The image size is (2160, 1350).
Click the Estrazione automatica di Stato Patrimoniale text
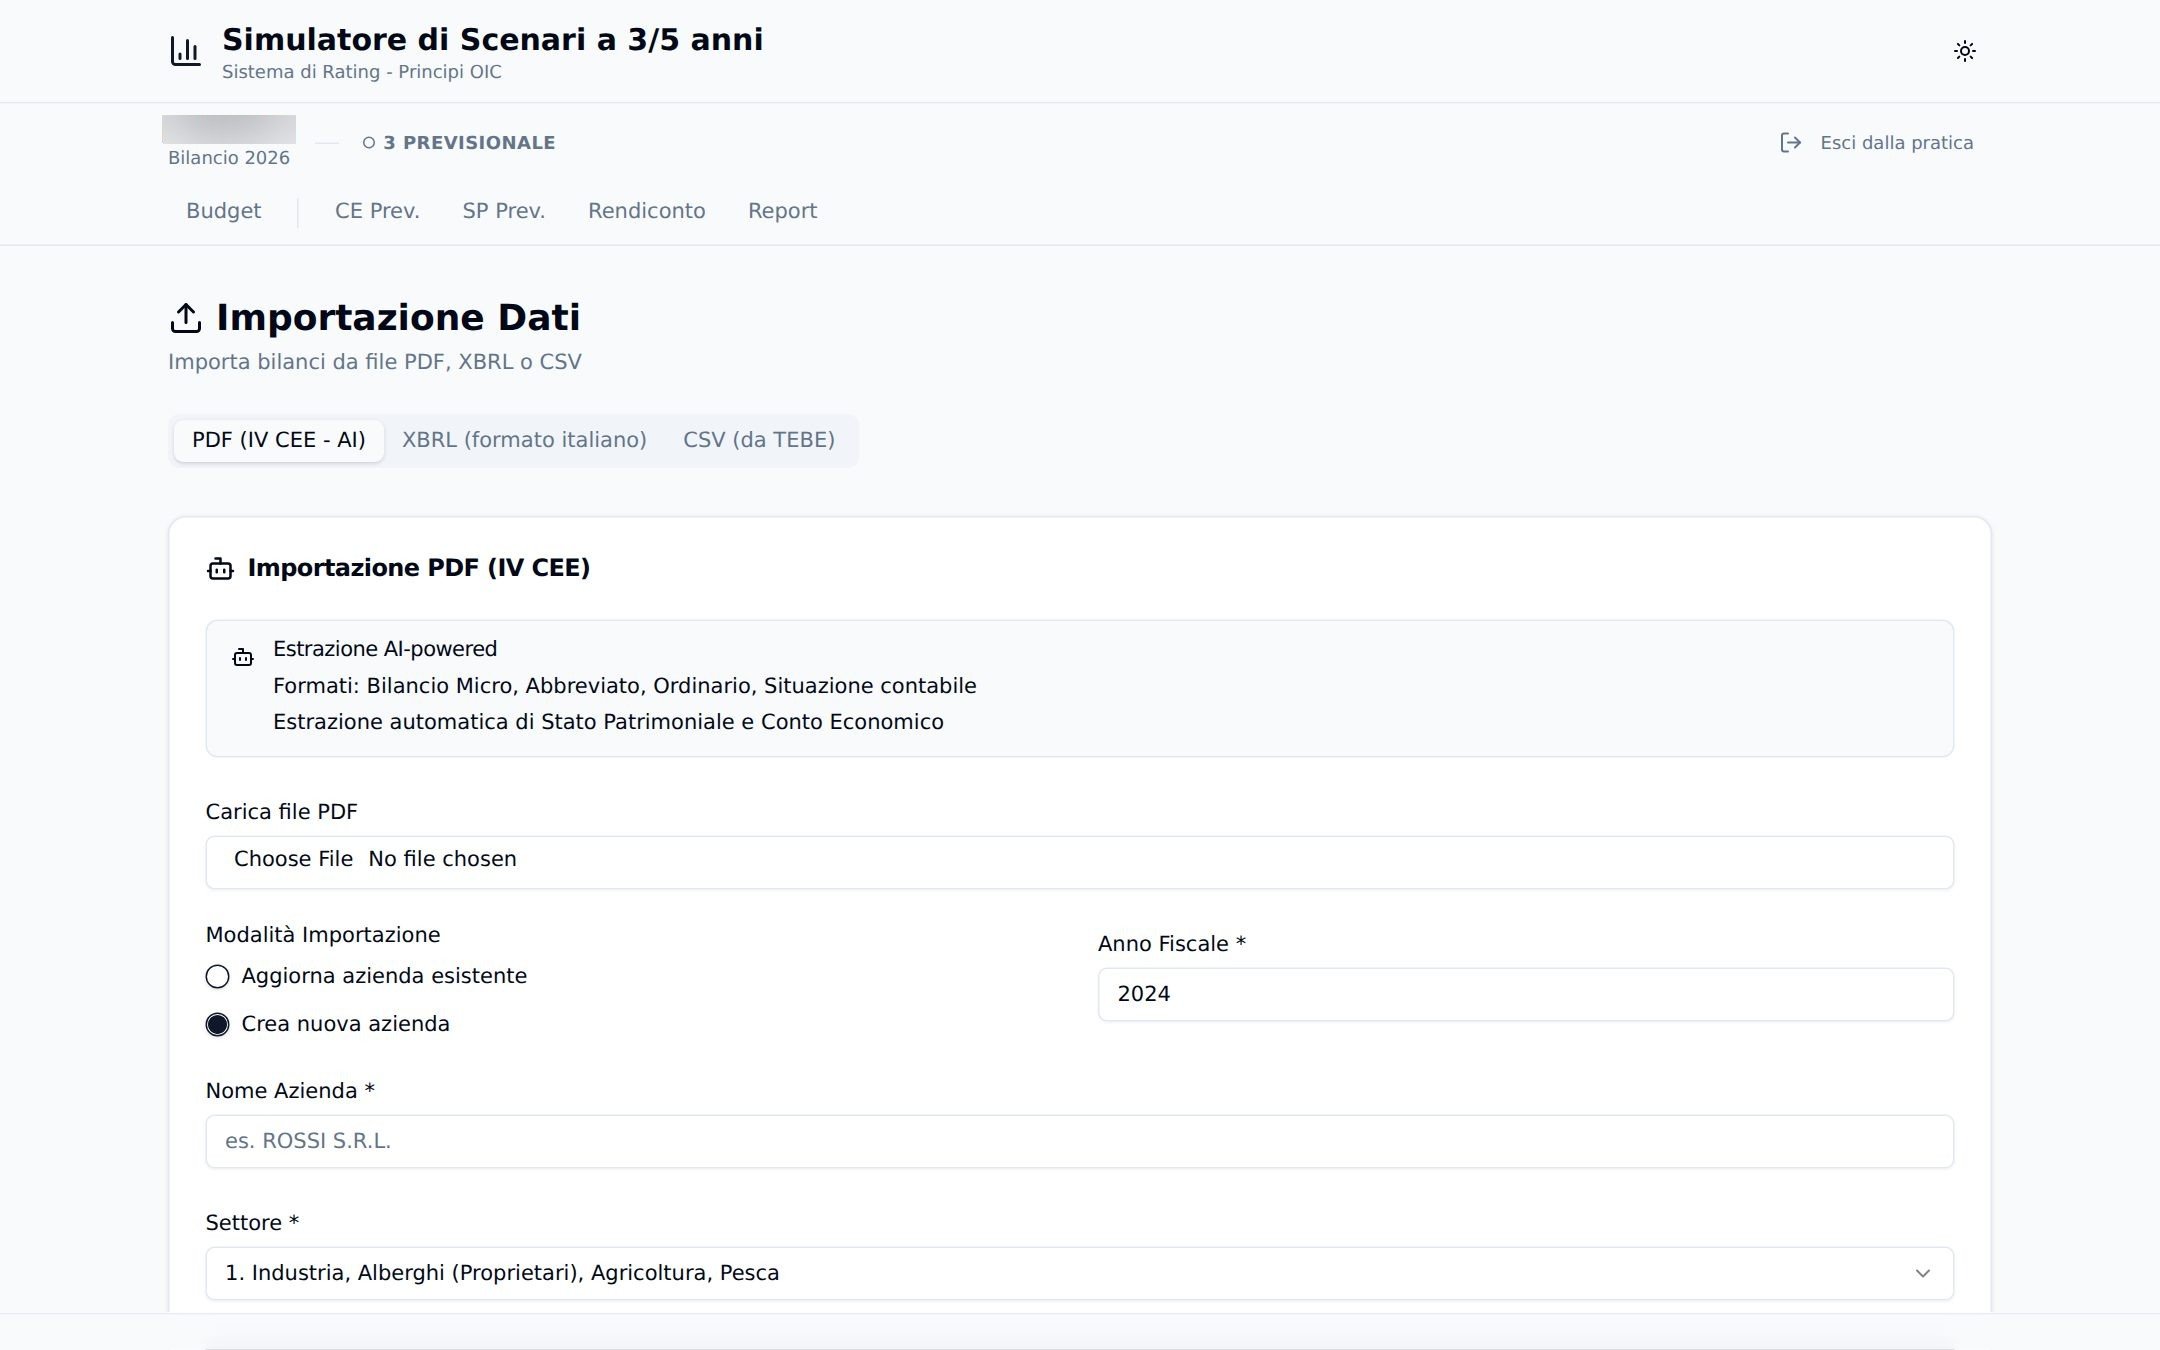click(608, 722)
